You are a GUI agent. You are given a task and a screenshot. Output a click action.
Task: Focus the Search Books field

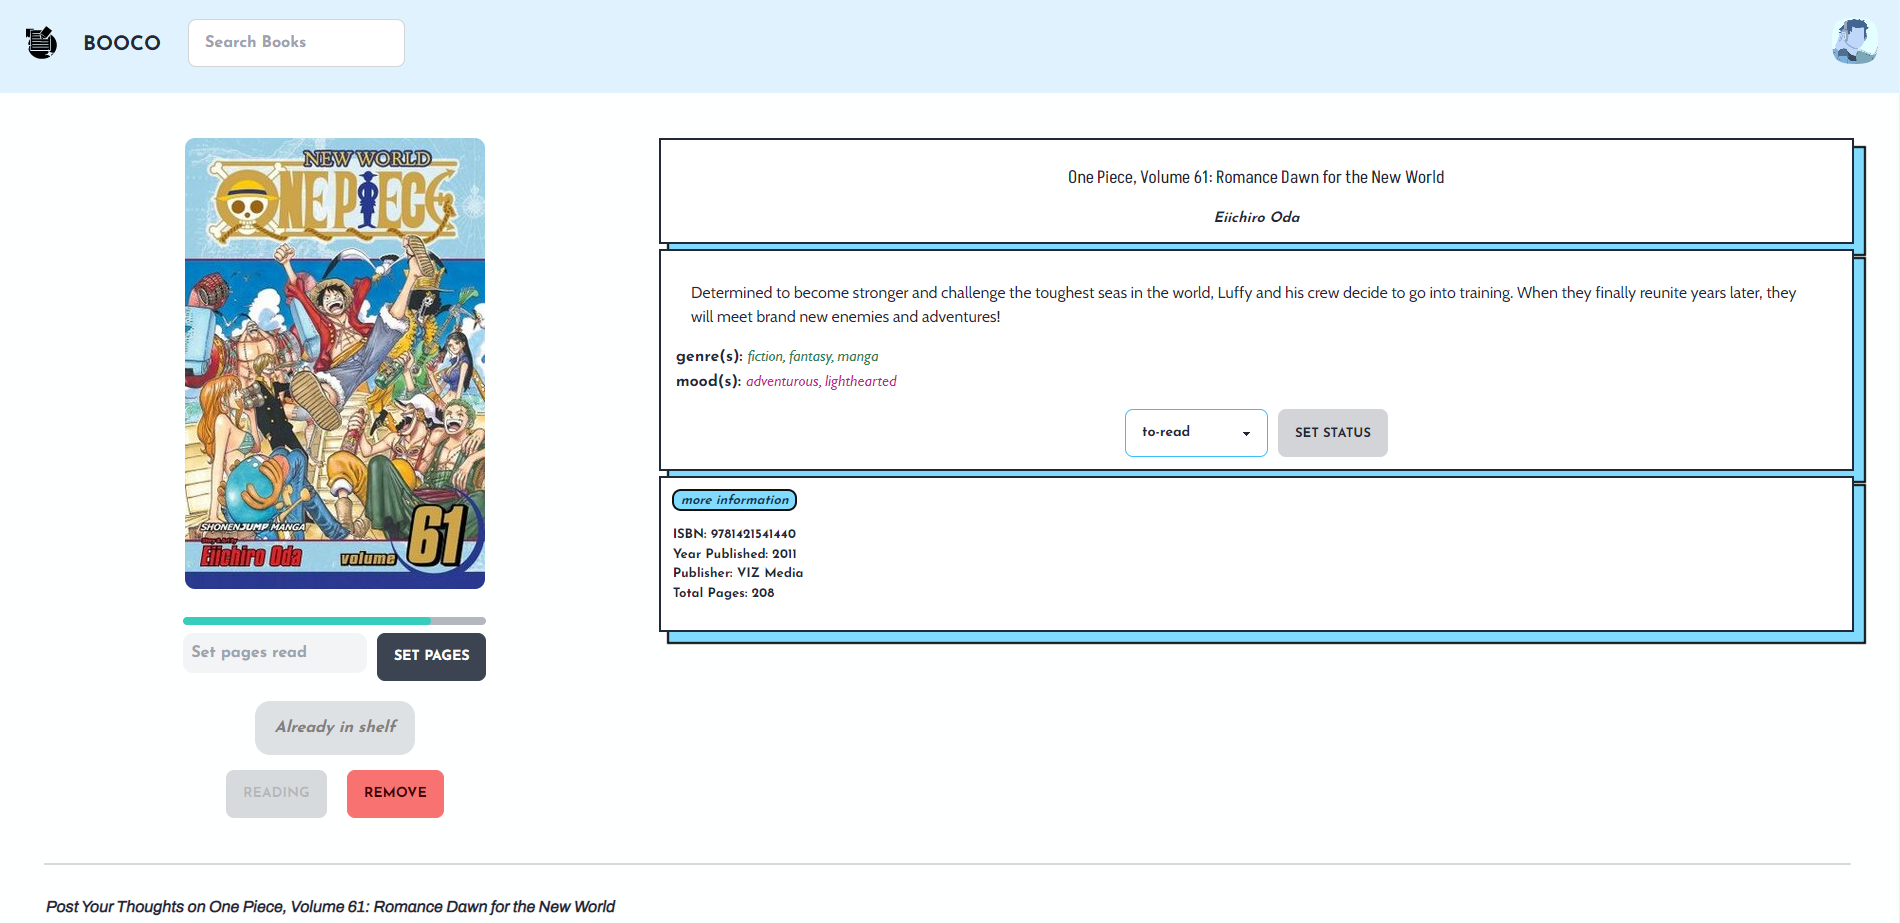[x=296, y=43]
